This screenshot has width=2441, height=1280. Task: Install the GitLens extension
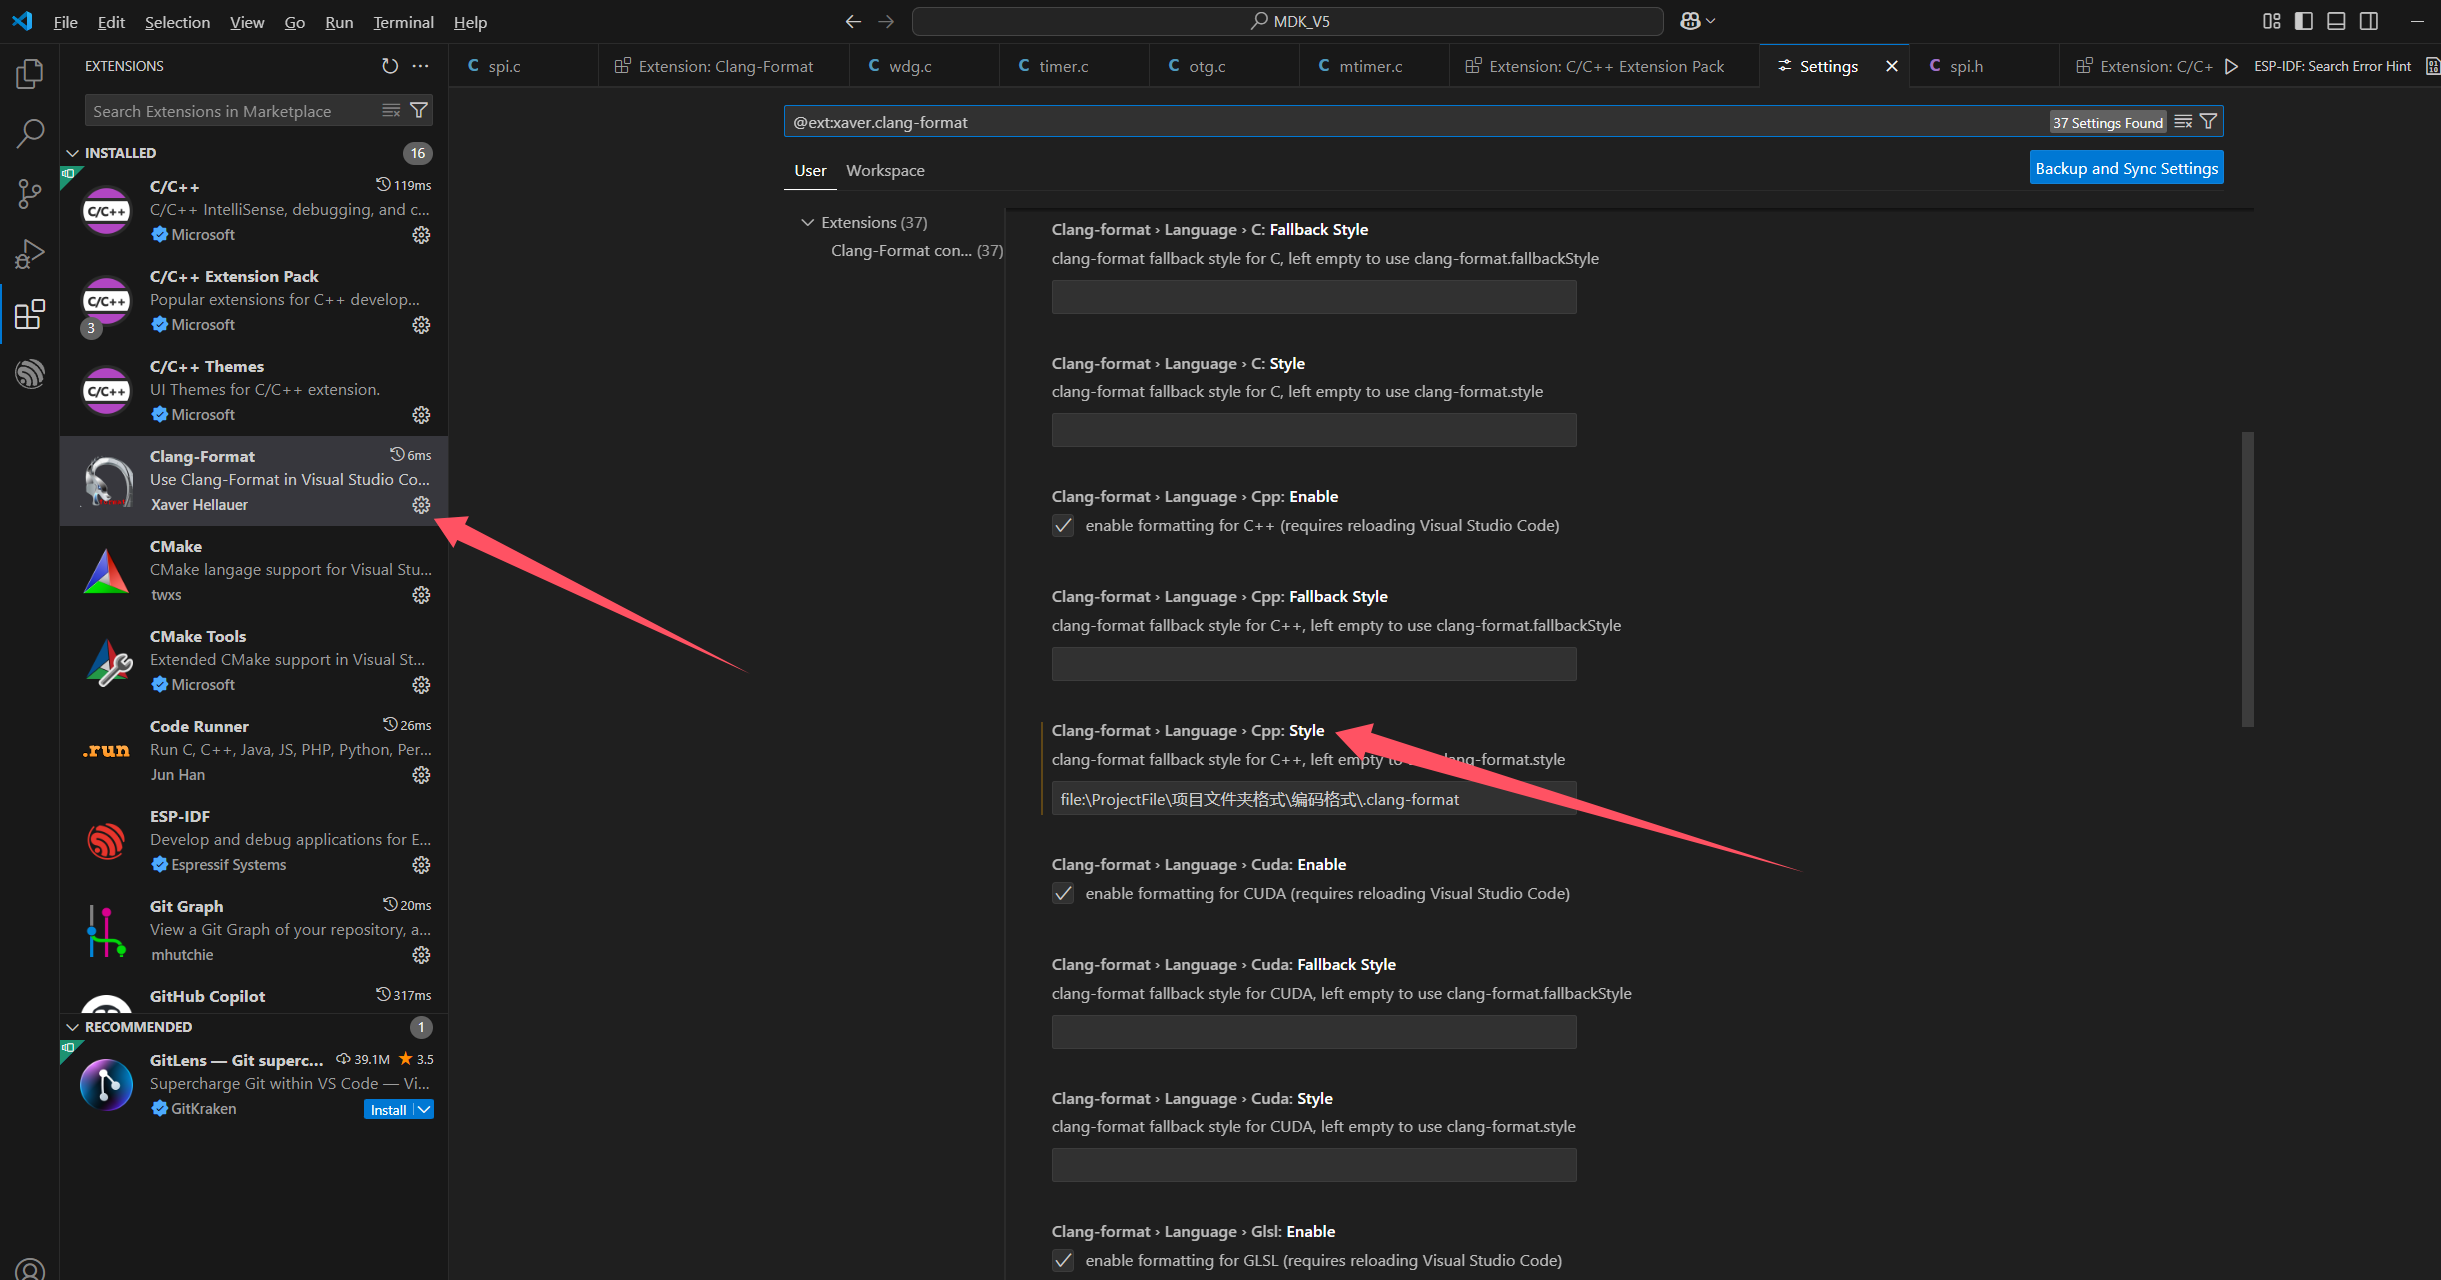388,1109
